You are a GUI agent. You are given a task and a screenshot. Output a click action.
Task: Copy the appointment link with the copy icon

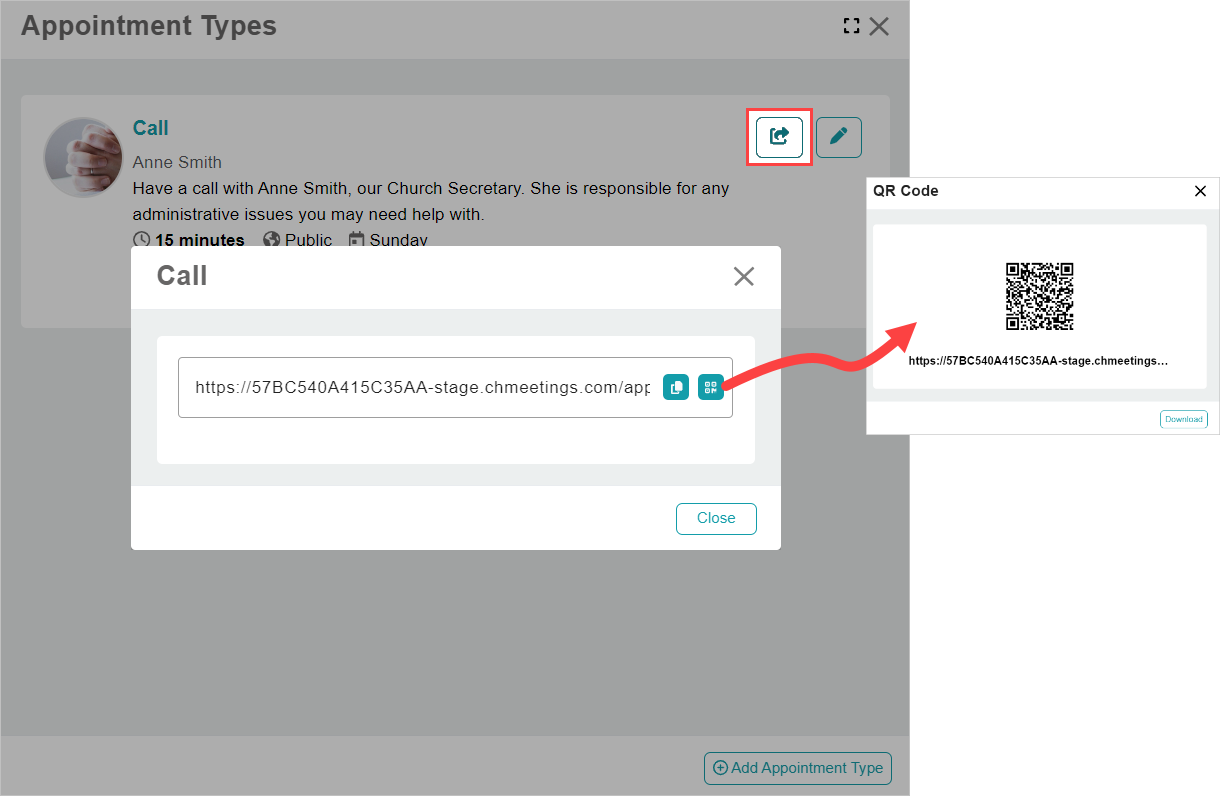coord(676,387)
